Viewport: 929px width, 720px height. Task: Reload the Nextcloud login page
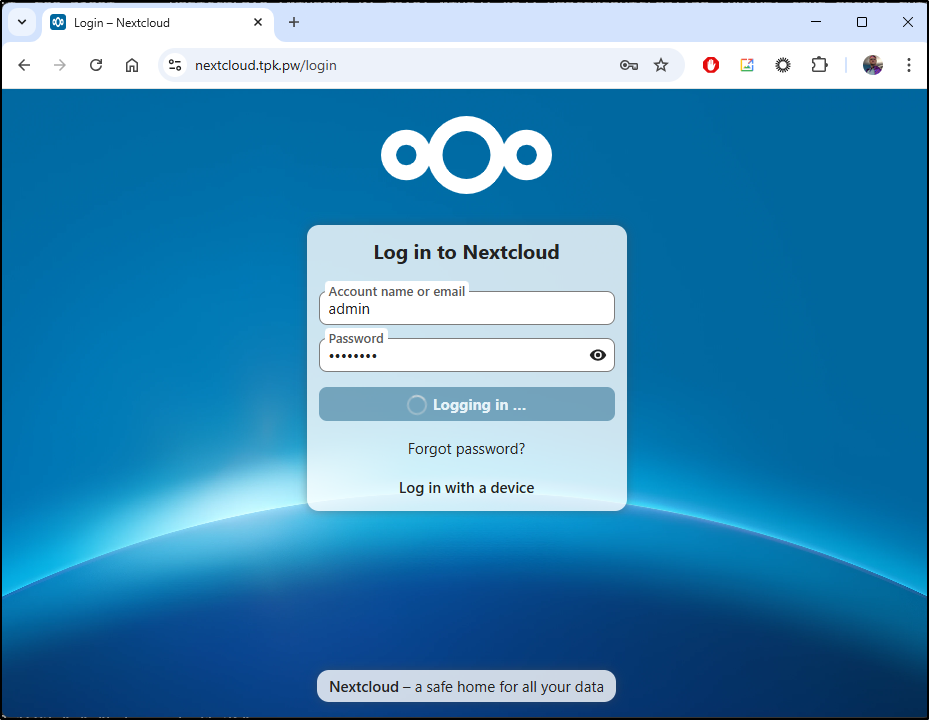click(96, 65)
